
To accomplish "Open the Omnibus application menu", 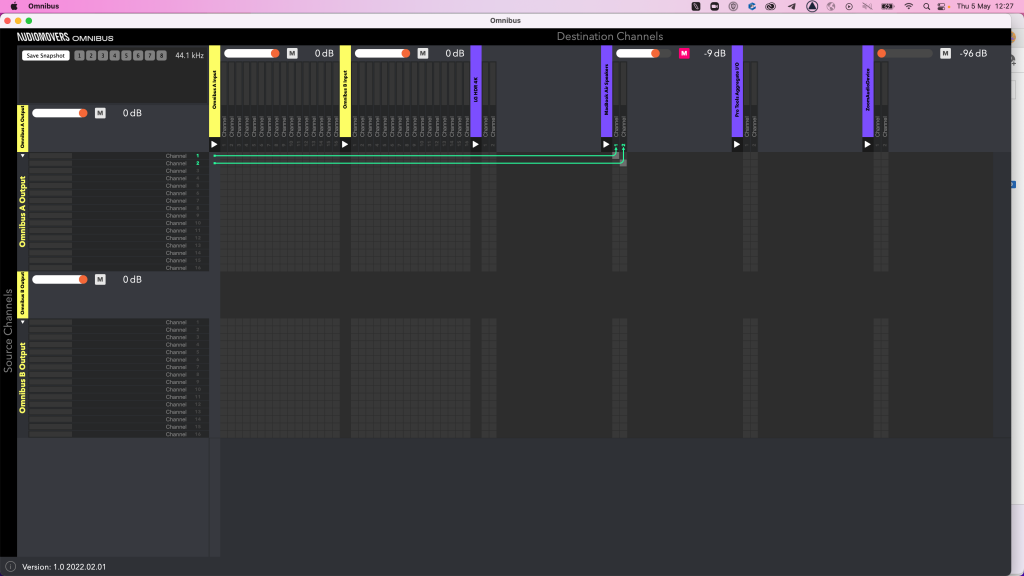I will point(44,7).
